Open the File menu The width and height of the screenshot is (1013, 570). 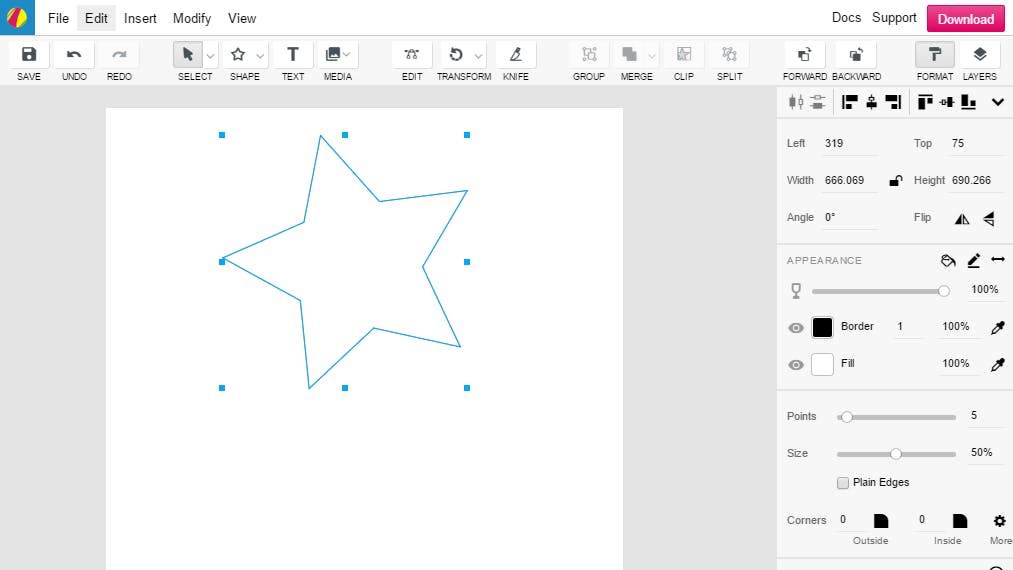click(58, 18)
